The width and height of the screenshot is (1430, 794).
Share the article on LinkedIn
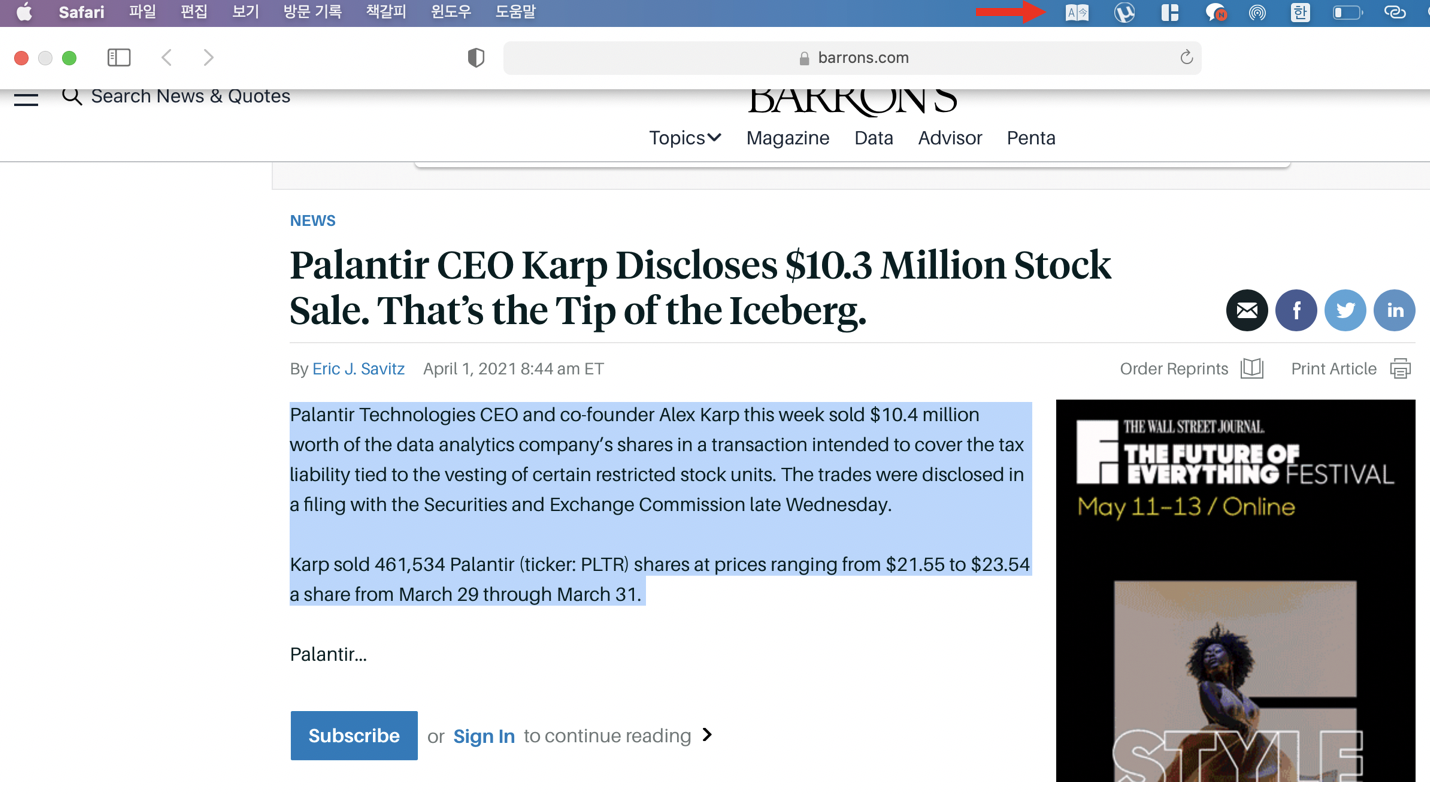[1394, 311]
